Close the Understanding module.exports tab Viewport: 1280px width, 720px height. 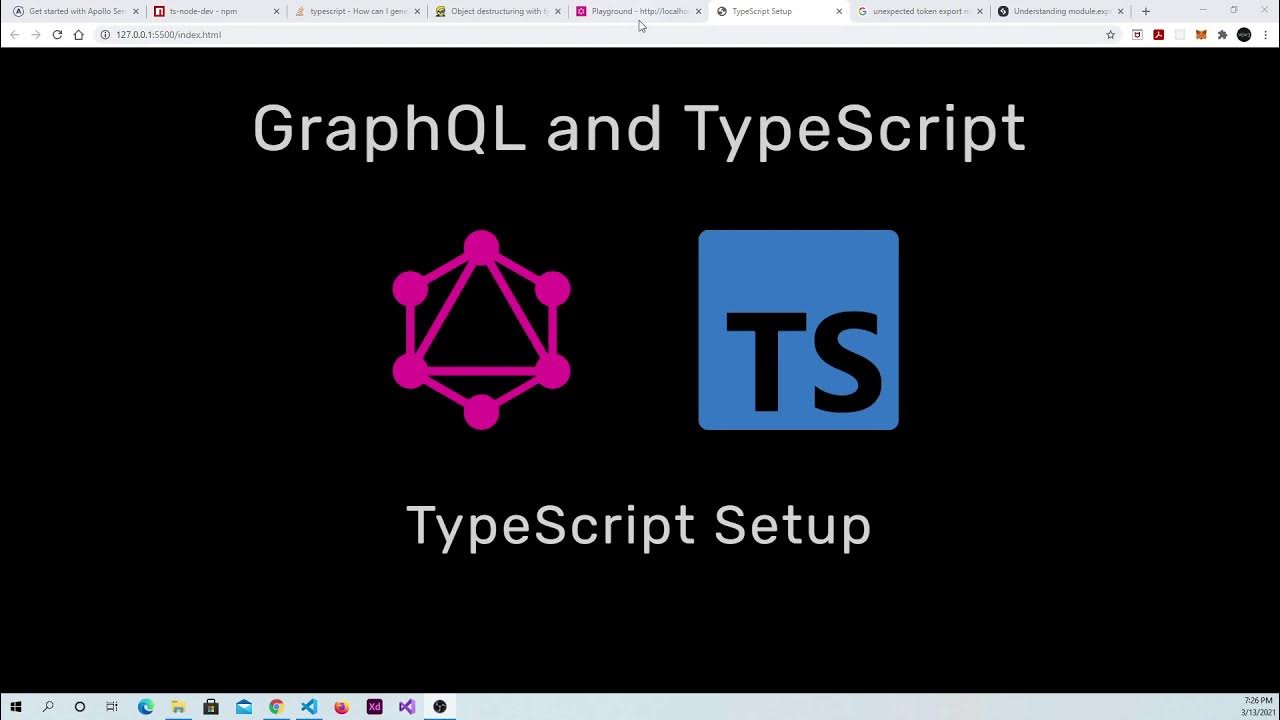(x=1120, y=12)
